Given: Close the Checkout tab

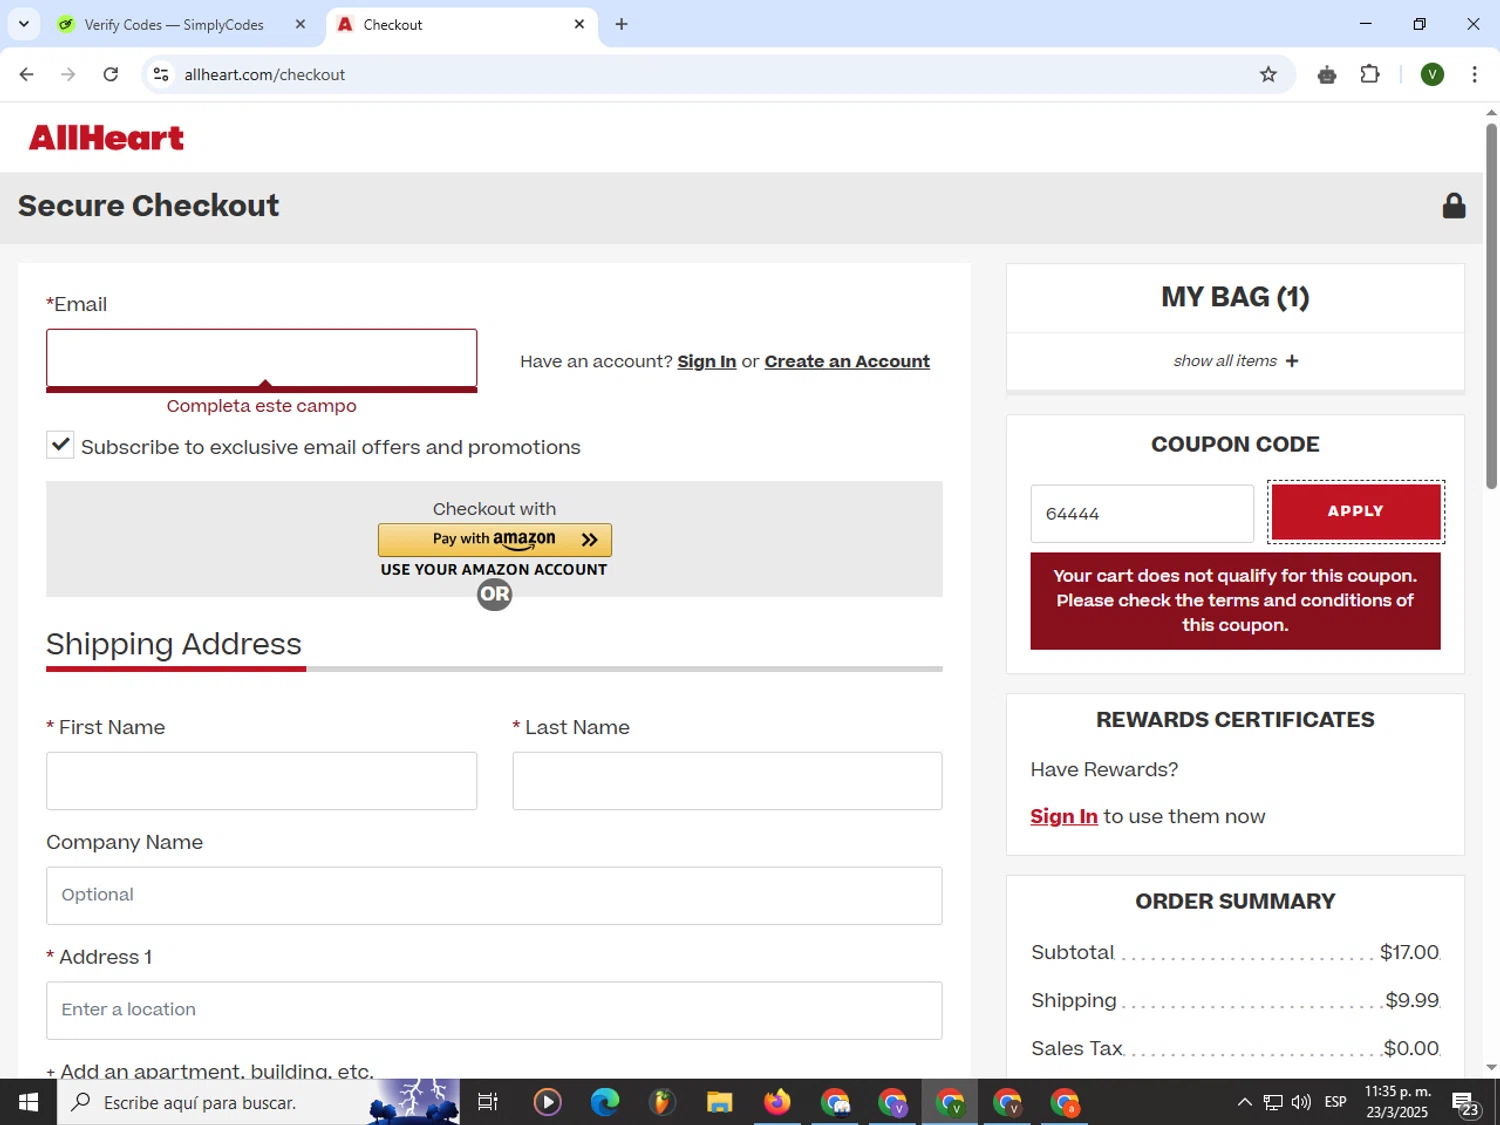Looking at the screenshot, I should (579, 24).
